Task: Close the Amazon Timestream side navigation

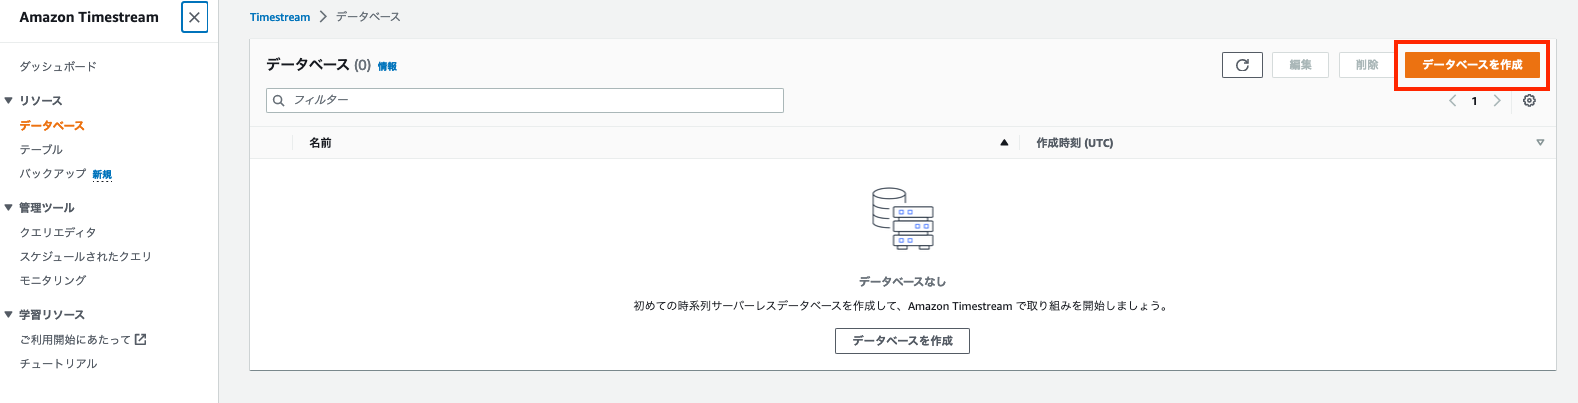Action: pyautogui.click(x=194, y=17)
